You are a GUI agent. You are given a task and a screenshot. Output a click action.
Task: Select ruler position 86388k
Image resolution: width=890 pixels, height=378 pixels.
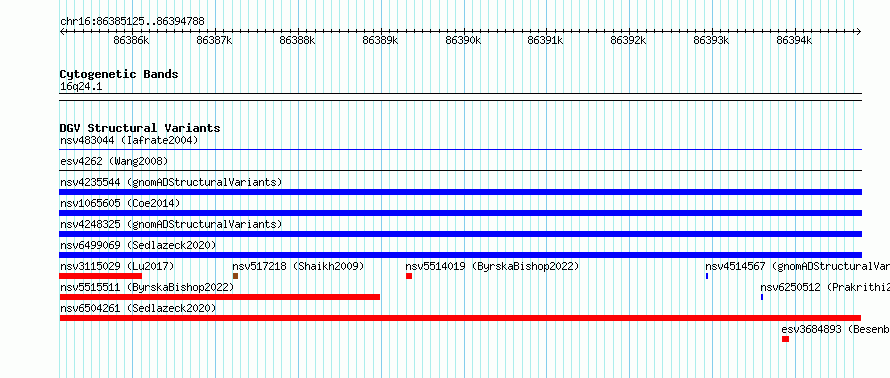click(297, 40)
